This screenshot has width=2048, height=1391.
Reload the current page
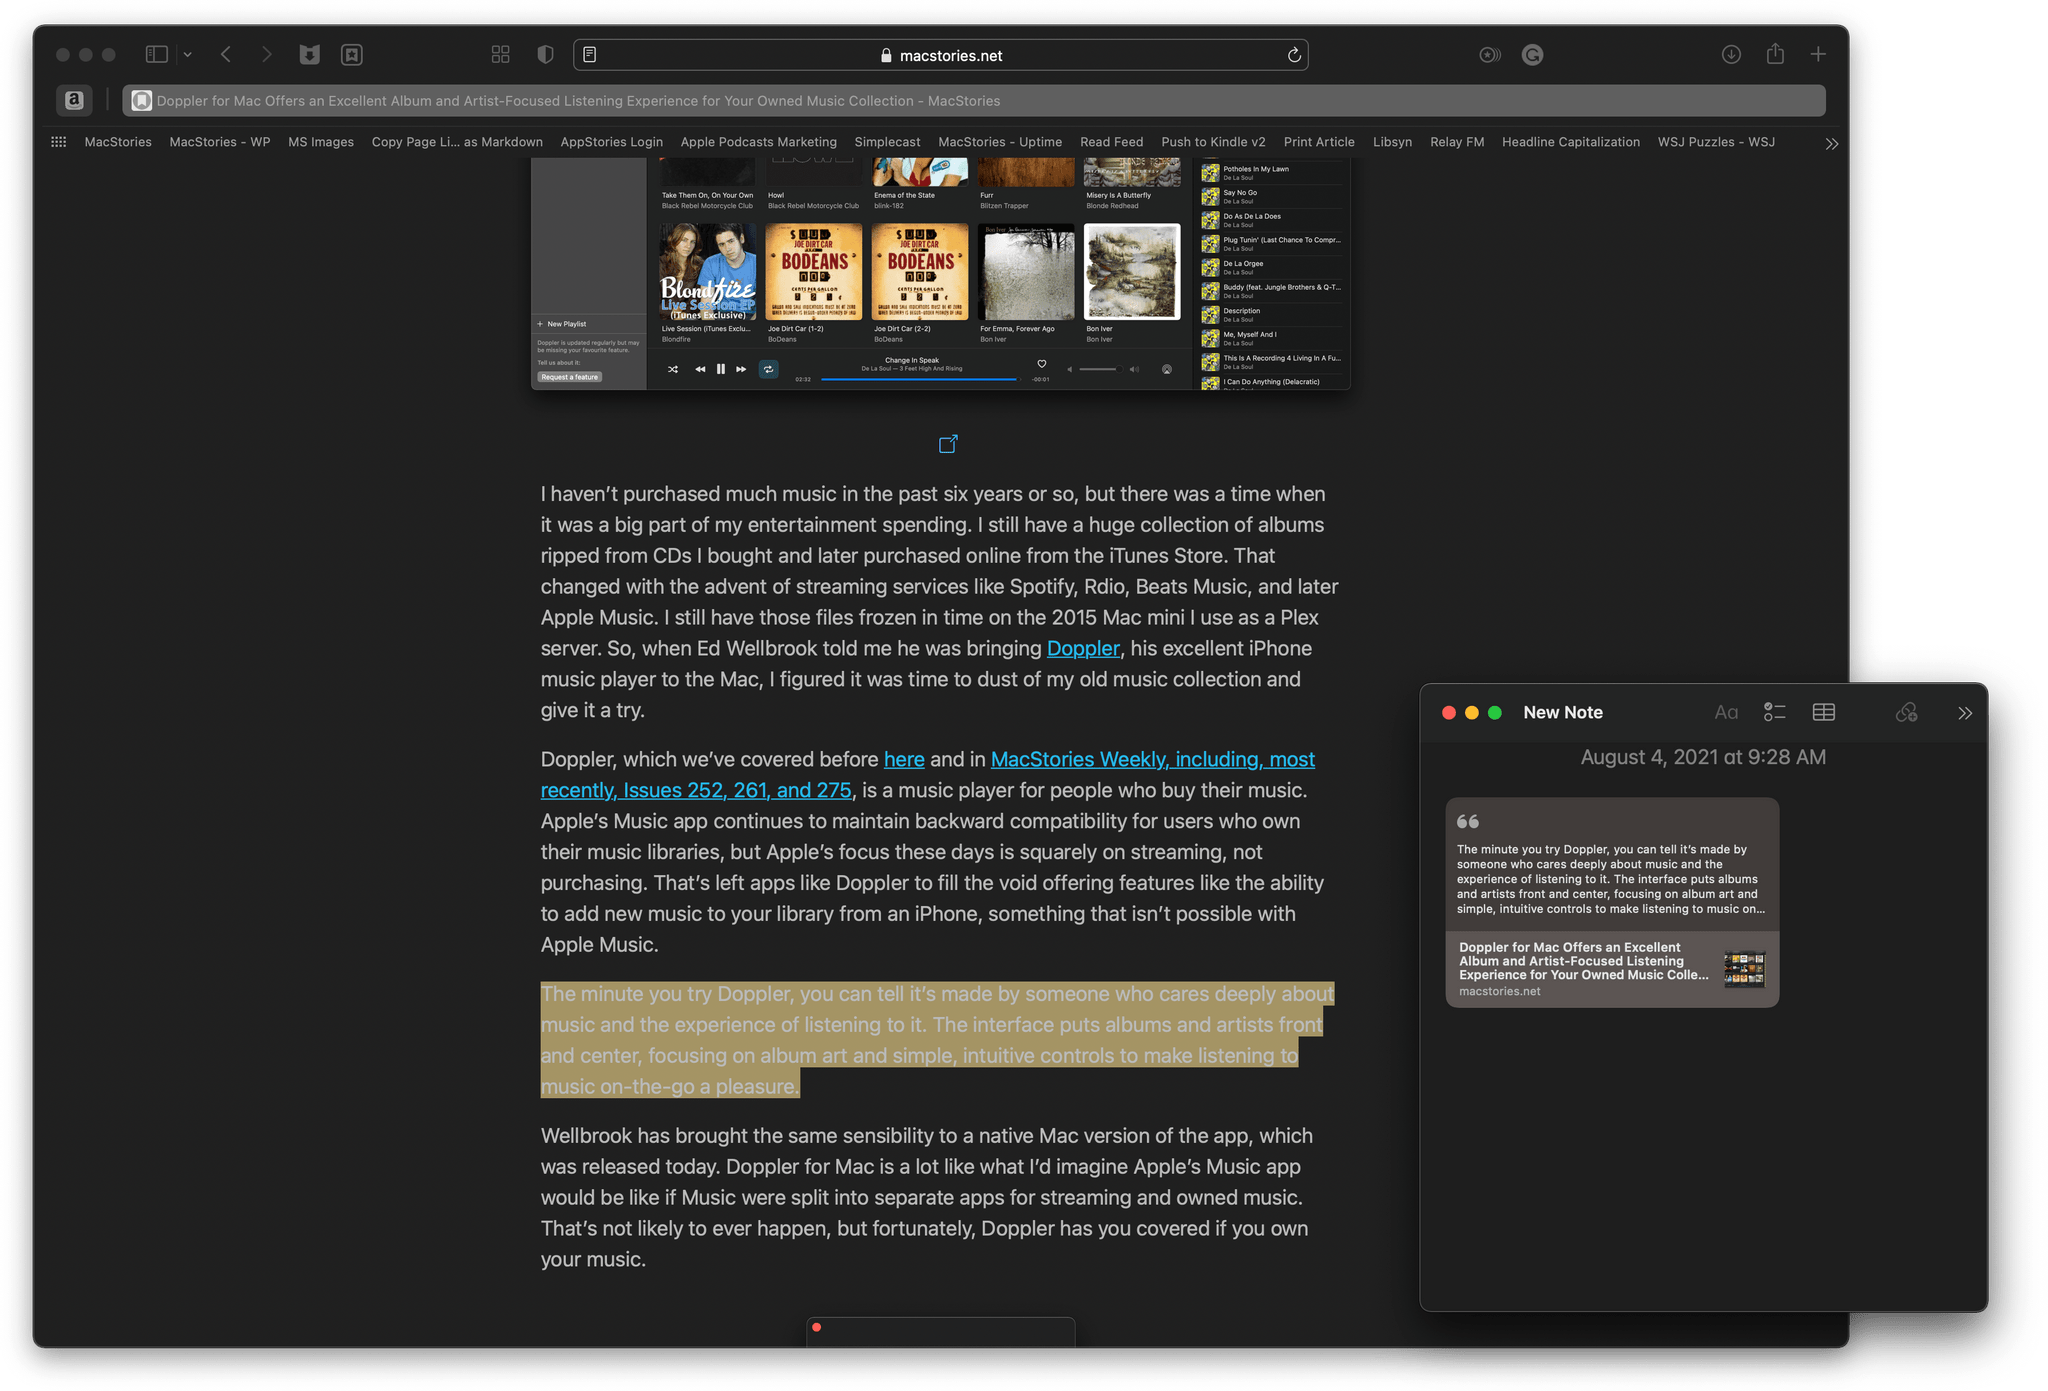1294,55
